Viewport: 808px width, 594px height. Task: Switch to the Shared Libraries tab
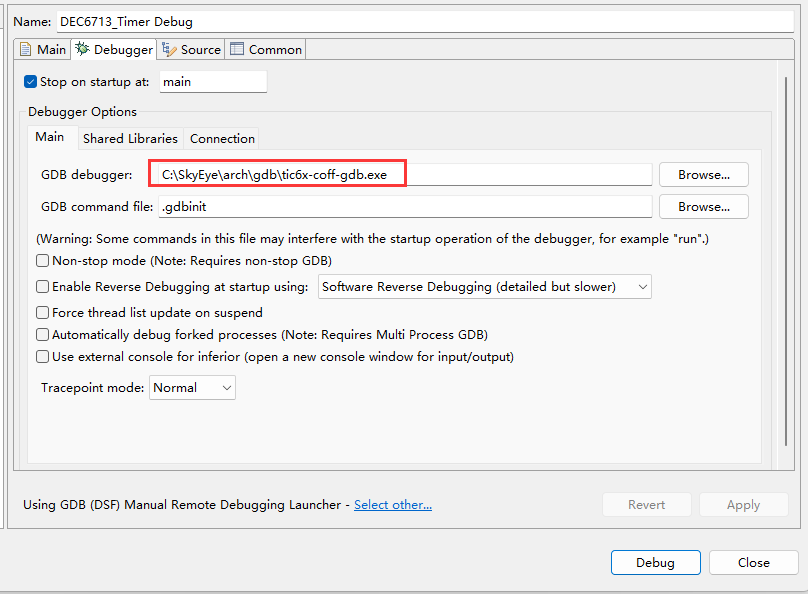click(x=130, y=139)
